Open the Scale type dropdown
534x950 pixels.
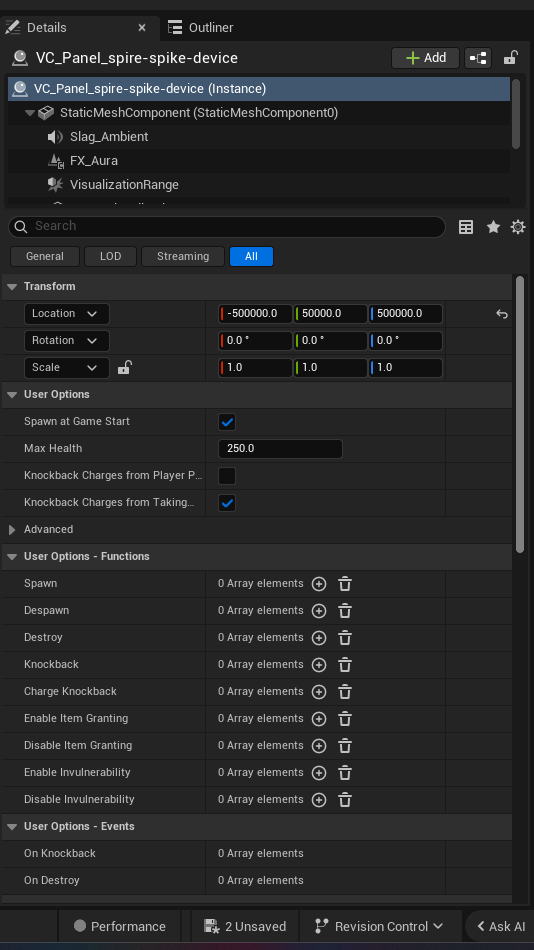point(67,368)
